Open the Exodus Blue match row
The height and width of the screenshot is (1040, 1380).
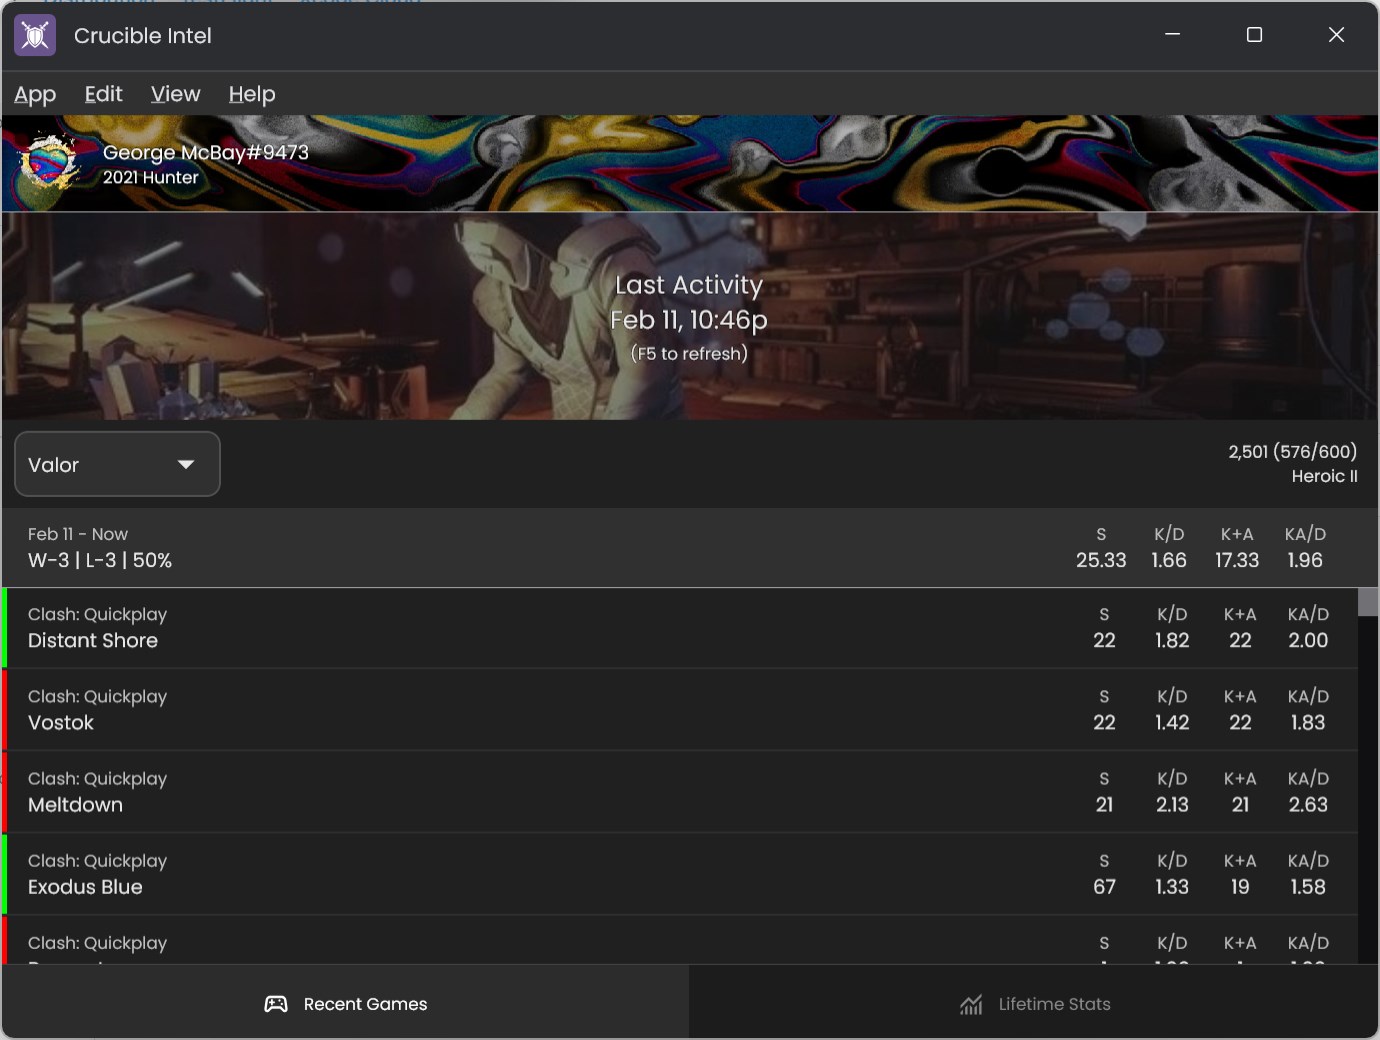coord(680,874)
